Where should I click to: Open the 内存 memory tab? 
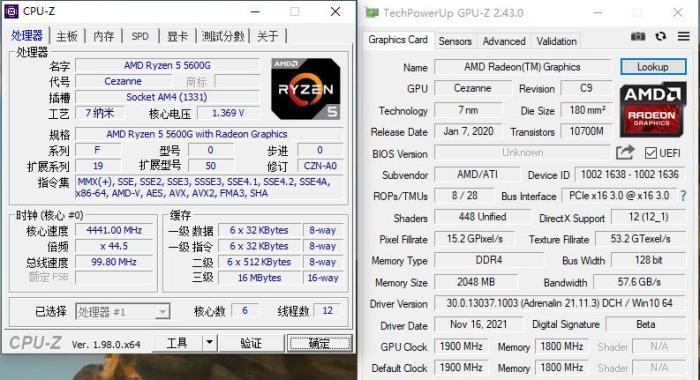[104, 36]
